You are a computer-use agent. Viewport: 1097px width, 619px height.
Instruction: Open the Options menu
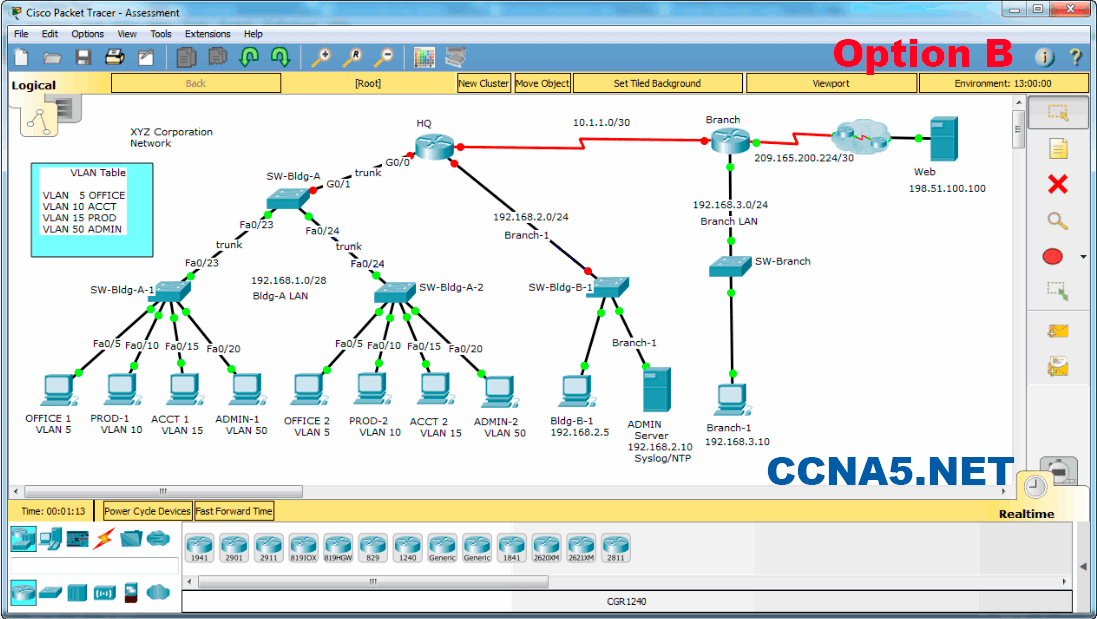(x=87, y=33)
